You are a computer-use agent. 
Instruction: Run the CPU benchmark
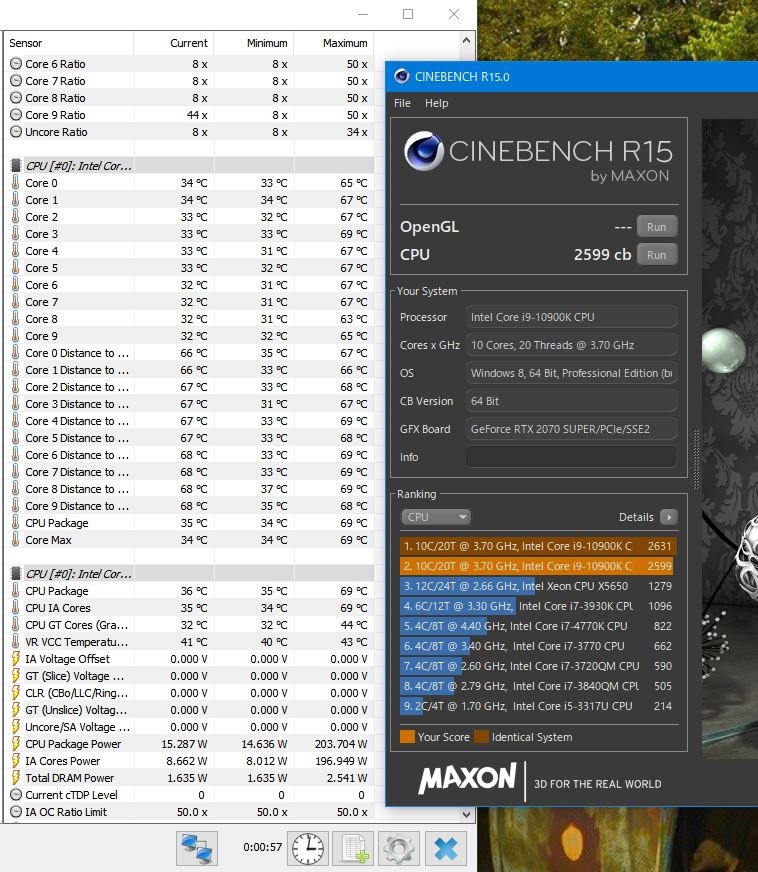(x=657, y=255)
